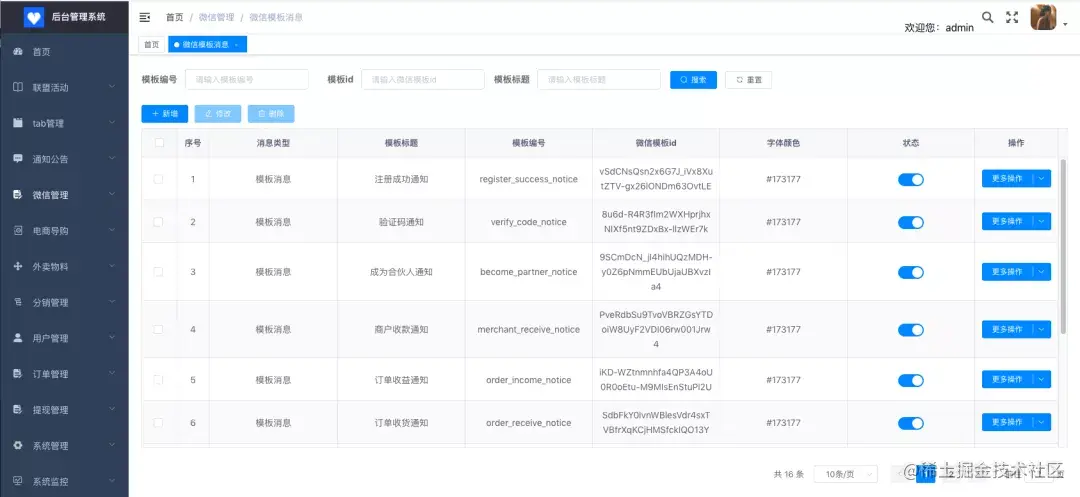This screenshot has width=1080, height=497.
Task: Click the 重置 reset button
Action: click(749, 80)
